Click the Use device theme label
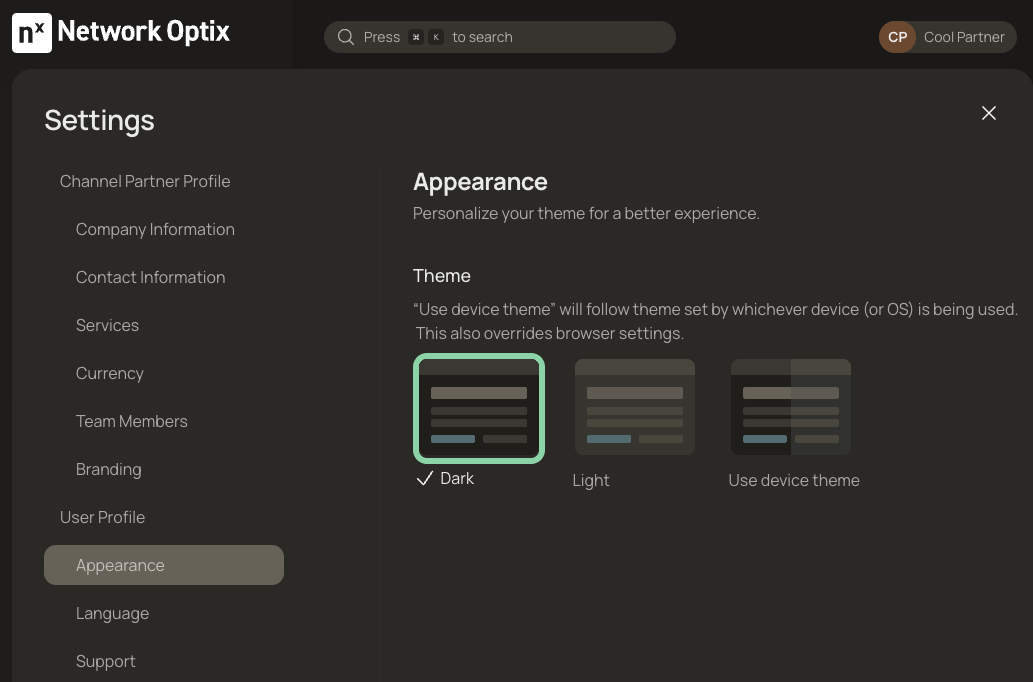Screen dimensions: 1033x682 [x=794, y=480]
